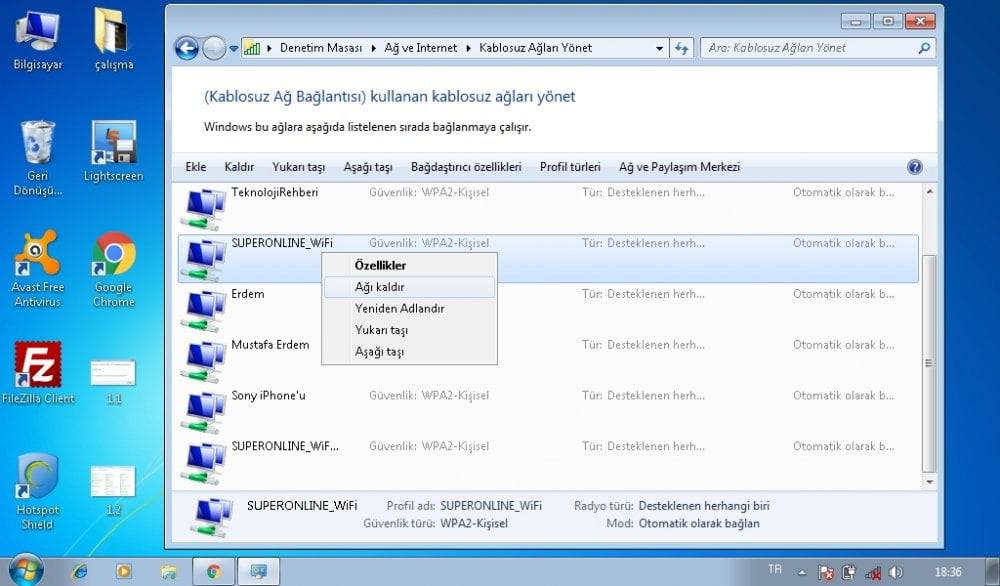Open FileZilla Client shortcut

38,373
